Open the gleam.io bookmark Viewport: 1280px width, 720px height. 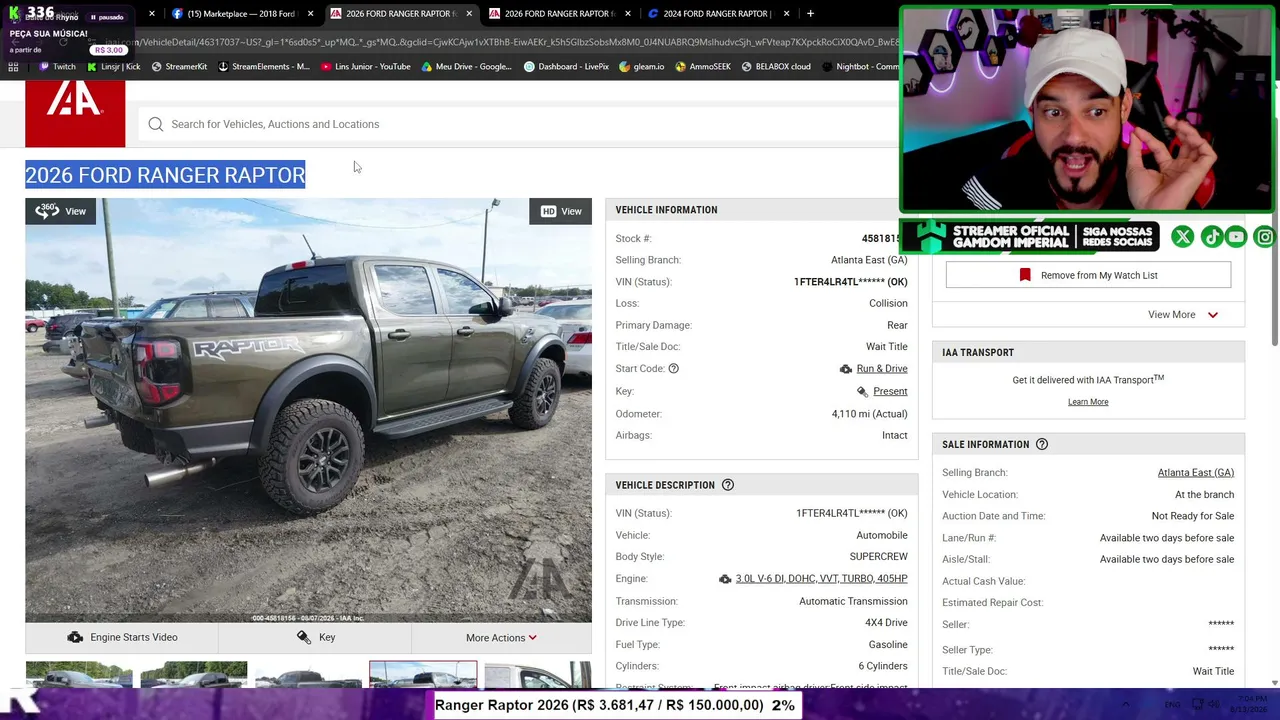coord(642,67)
